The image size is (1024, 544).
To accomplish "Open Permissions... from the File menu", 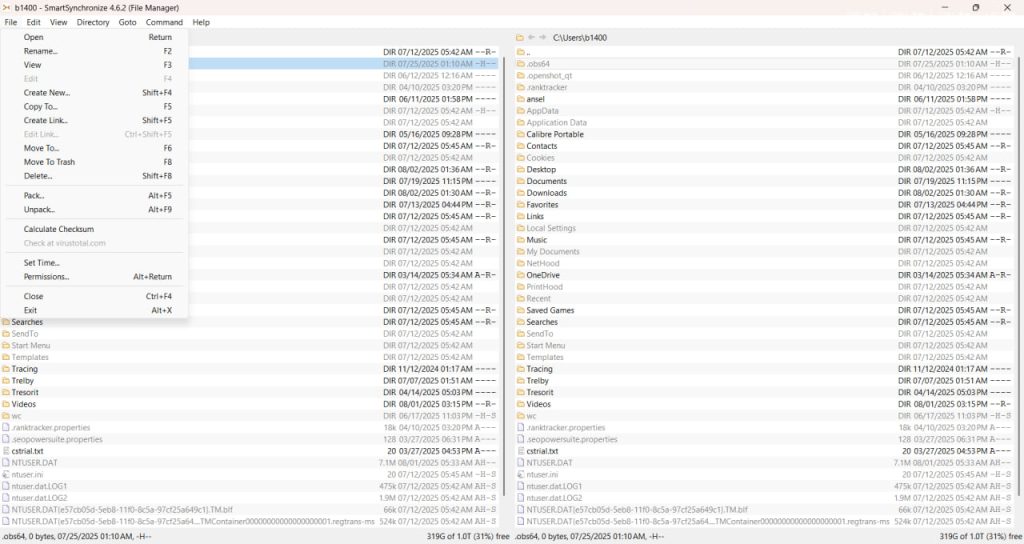I will pyautogui.click(x=94, y=277).
